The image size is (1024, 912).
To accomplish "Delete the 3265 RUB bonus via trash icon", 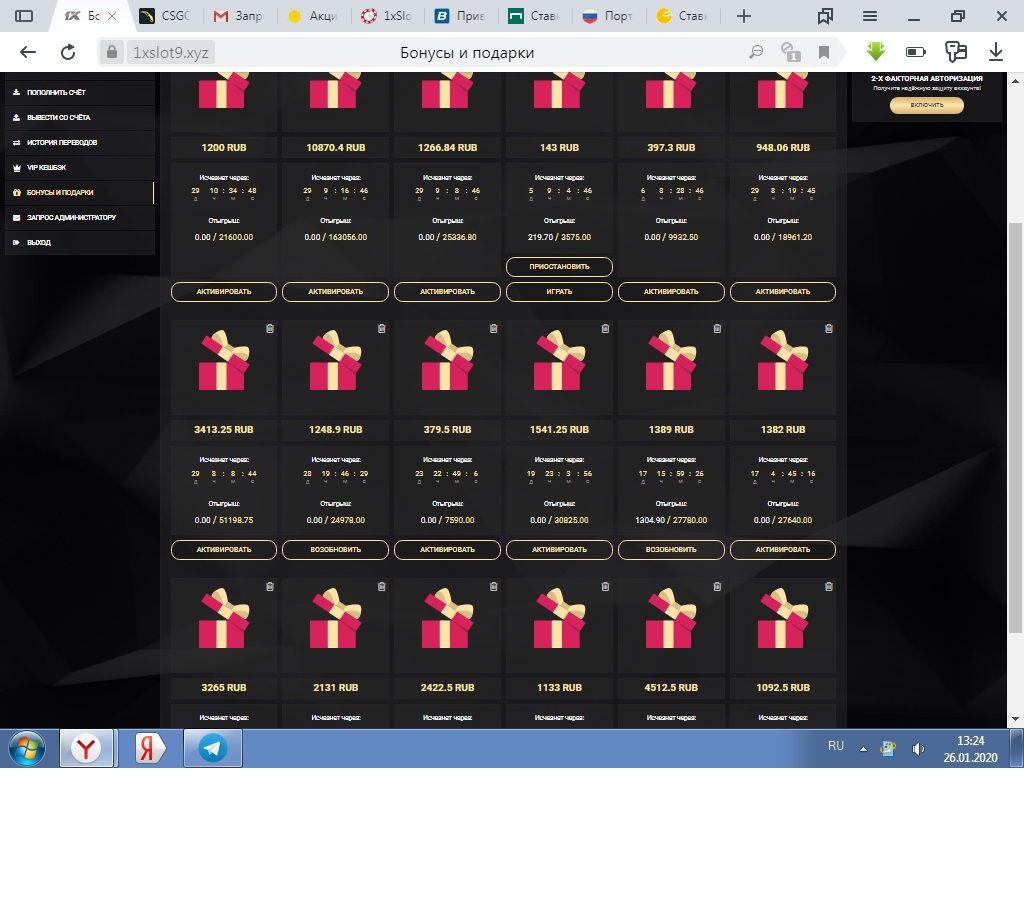I will [x=270, y=587].
